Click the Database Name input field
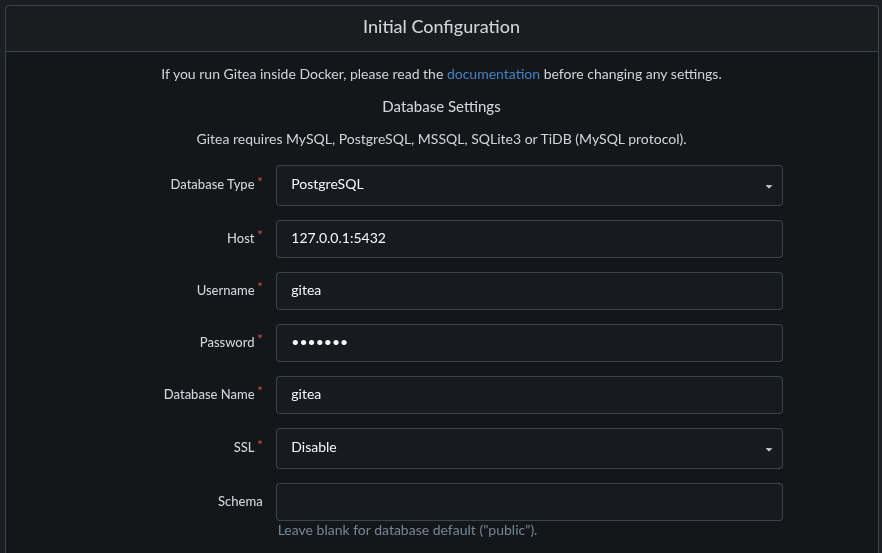882x553 pixels. point(529,395)
